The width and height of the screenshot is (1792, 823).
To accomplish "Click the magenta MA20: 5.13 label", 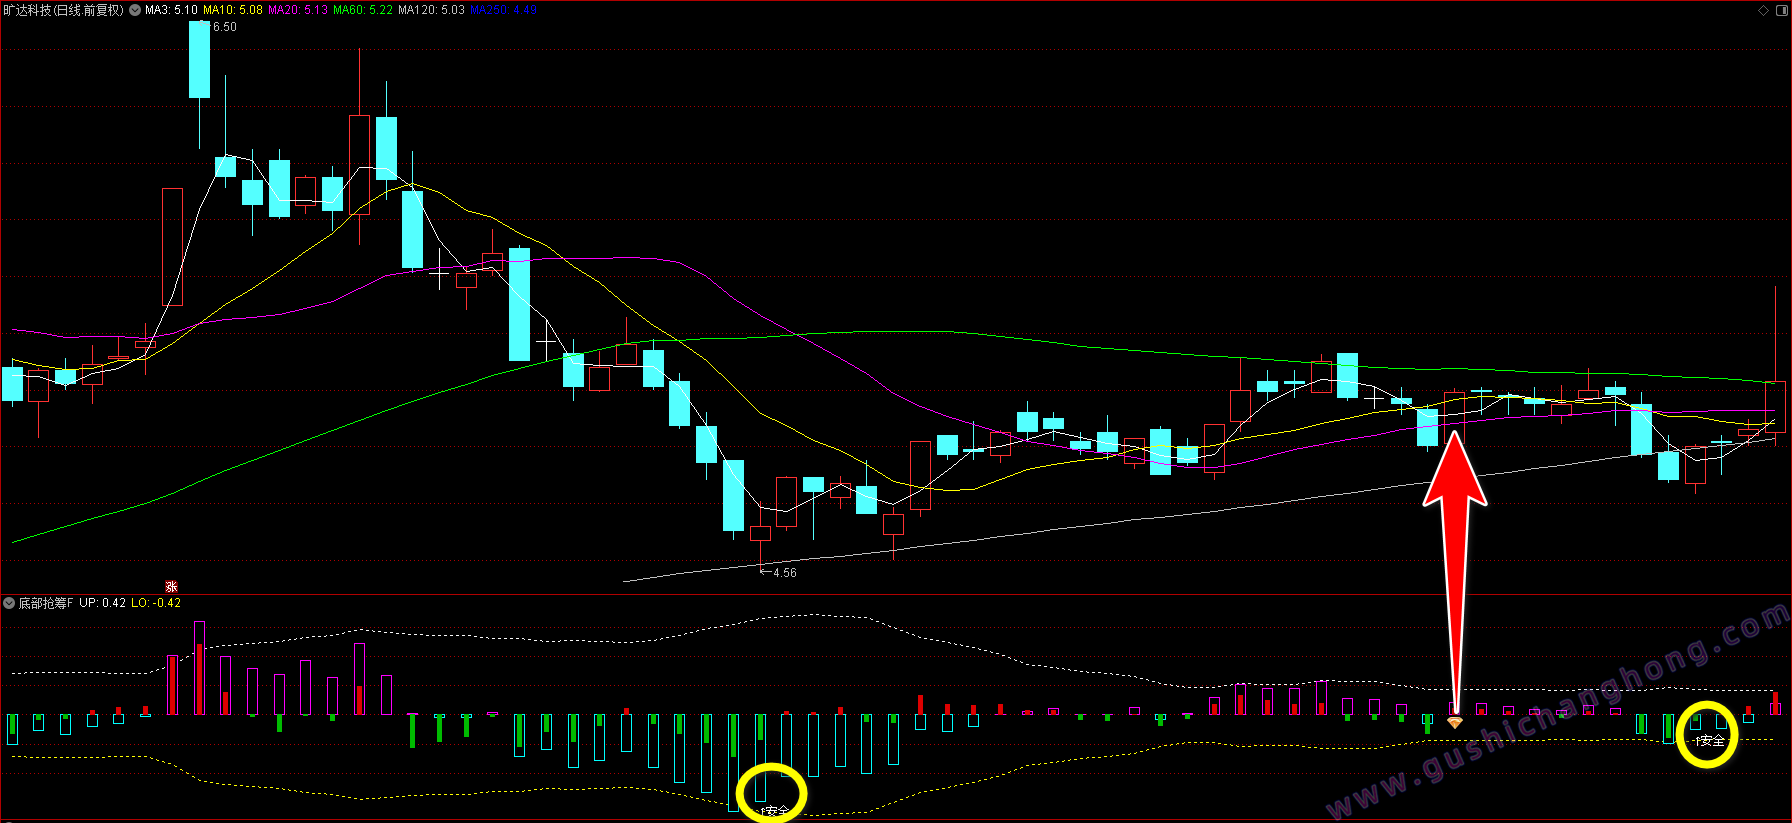I will coord(298,10).
